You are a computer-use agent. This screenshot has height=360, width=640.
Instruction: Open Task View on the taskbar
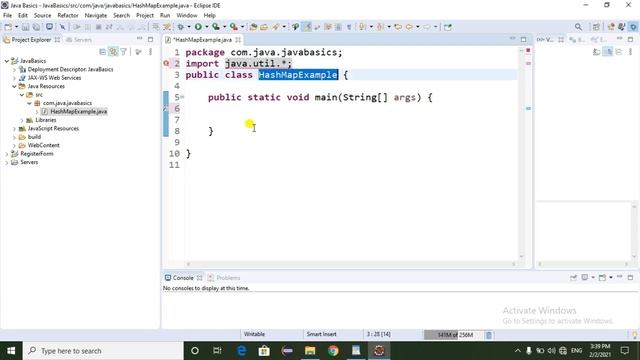[217, 351]
